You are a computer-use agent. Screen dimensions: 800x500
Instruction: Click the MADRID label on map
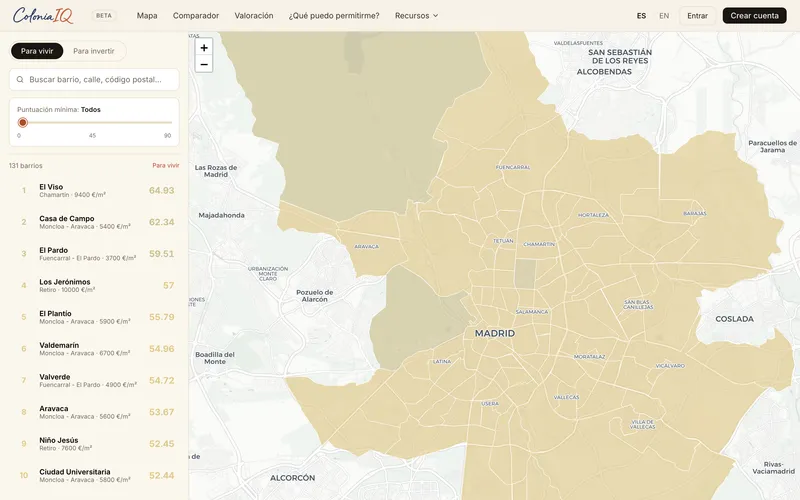click(495, 333)
